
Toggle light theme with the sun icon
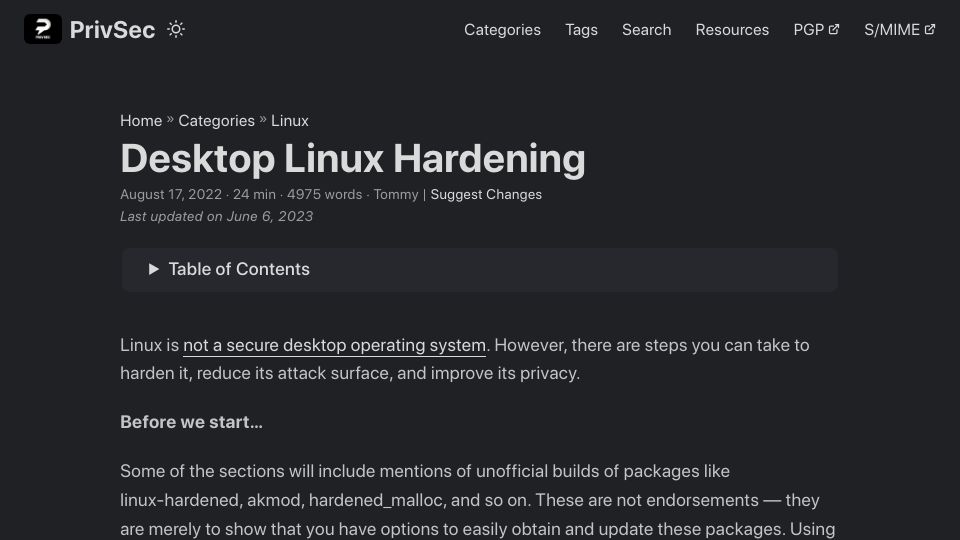(x=176, y=29)
